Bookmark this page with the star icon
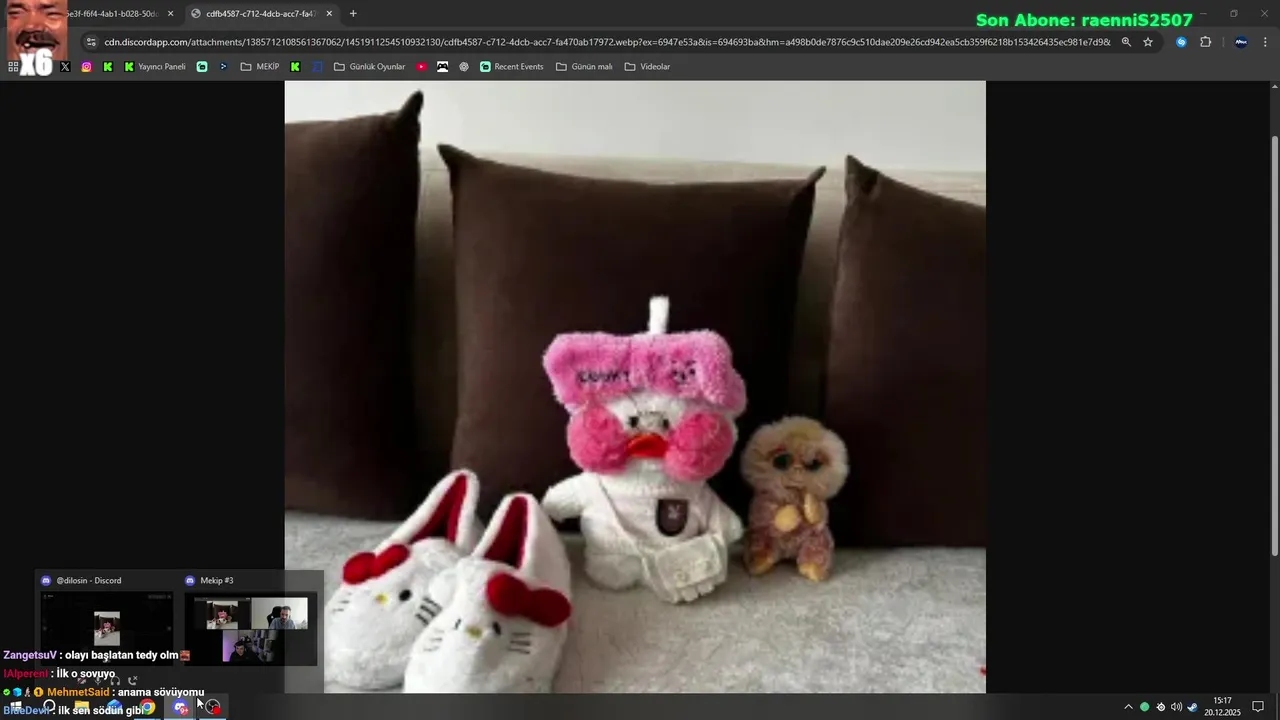This screenshot has height=720, width=1280. pyautogui.click(x=1148, y=42)
